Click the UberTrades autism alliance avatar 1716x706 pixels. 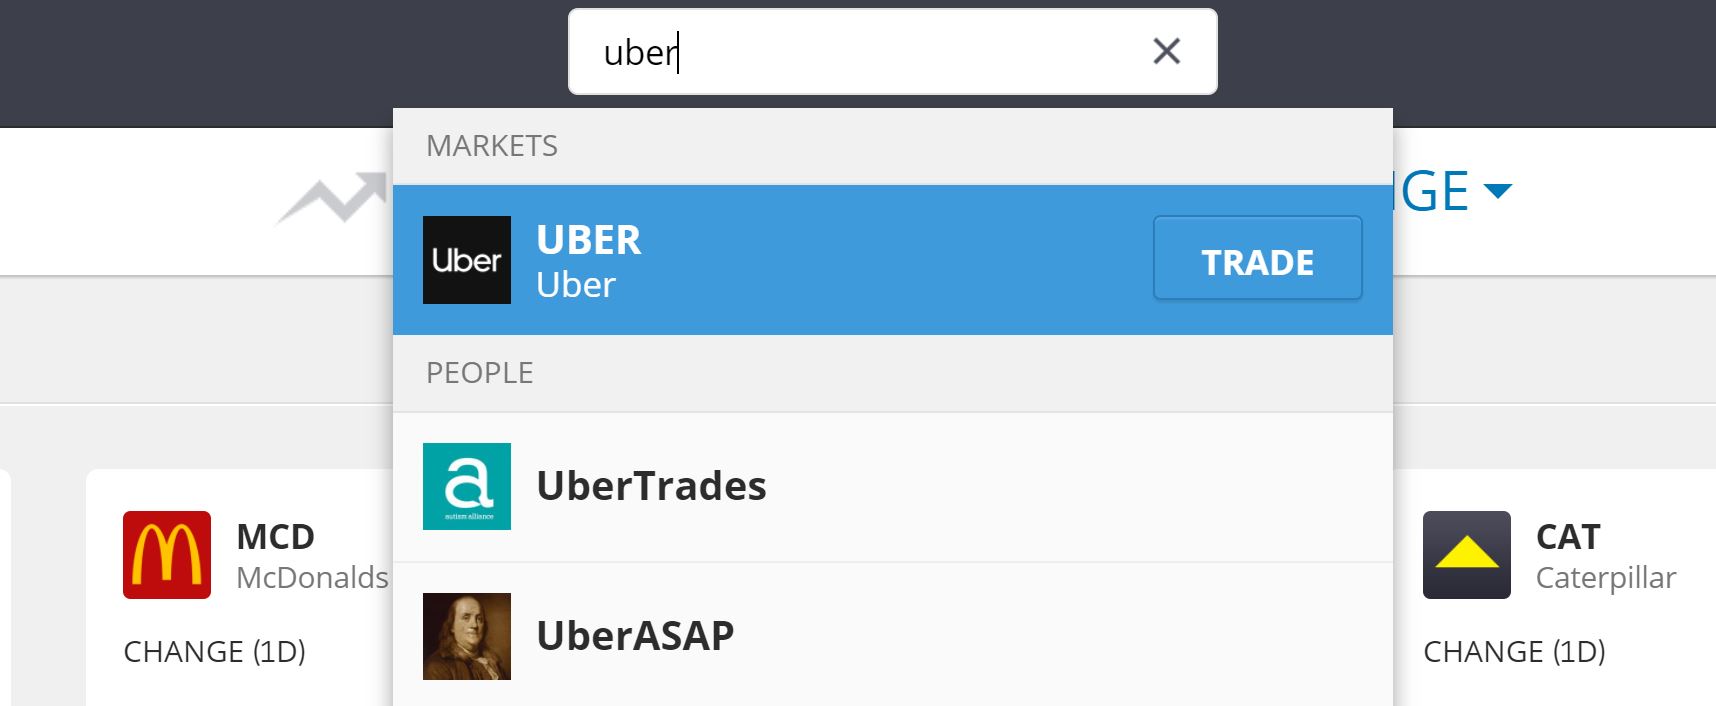tap(466, 486)
